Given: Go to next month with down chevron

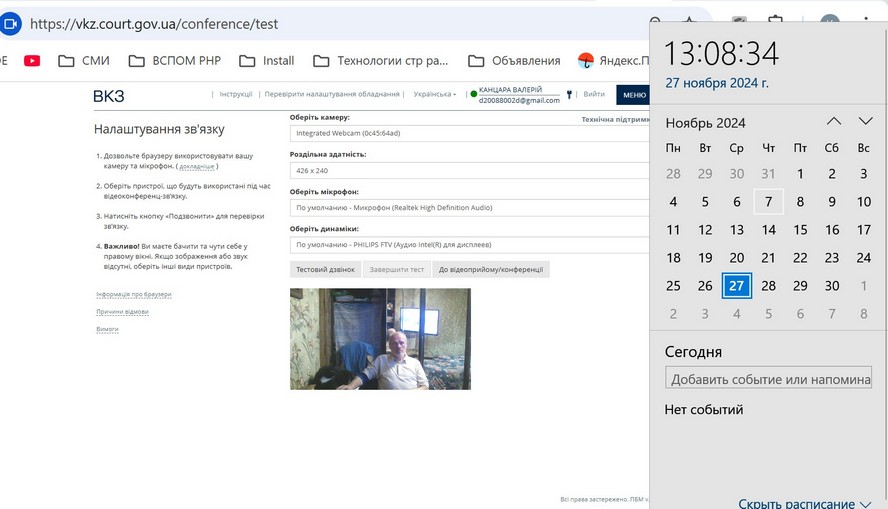Looking at the screenshot, I should point(865,121).
